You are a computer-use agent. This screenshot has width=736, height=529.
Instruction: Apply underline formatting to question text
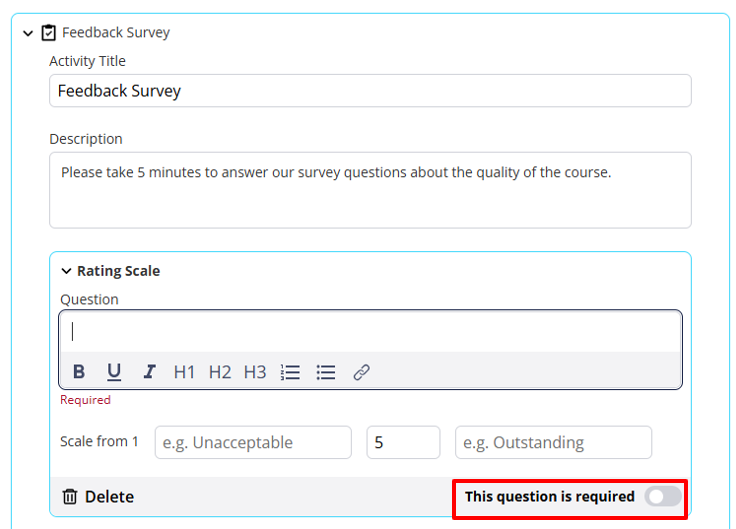114,372
